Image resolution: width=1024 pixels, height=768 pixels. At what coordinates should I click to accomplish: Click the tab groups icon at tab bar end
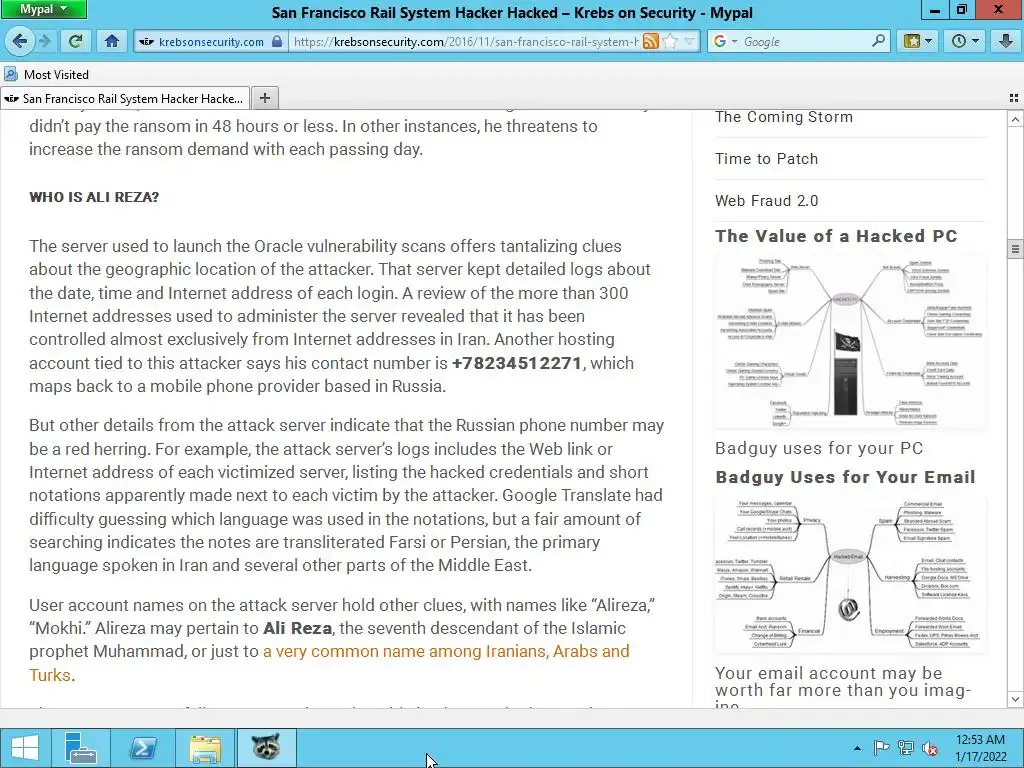point(1014,98)
